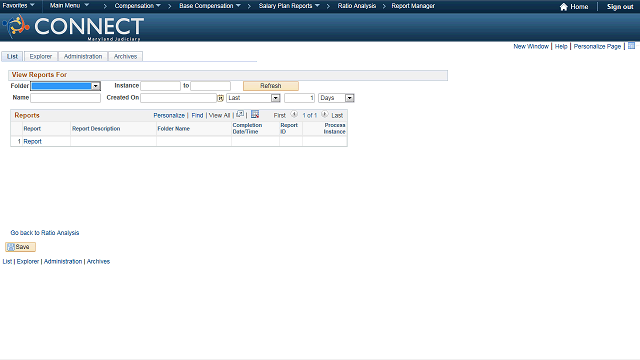The image size is (640, 360).
Task: Open the Help link
Action: coord(561,47)
